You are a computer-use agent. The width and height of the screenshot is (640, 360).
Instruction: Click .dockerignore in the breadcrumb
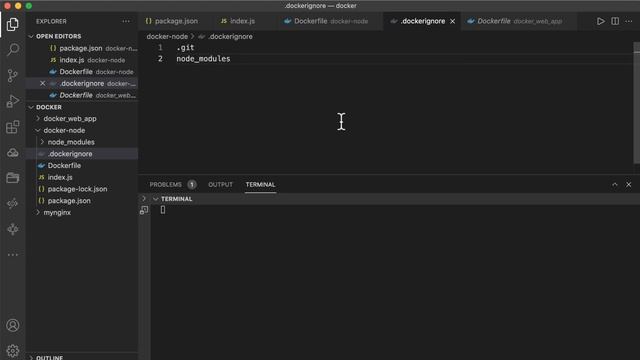coord(230,37)
